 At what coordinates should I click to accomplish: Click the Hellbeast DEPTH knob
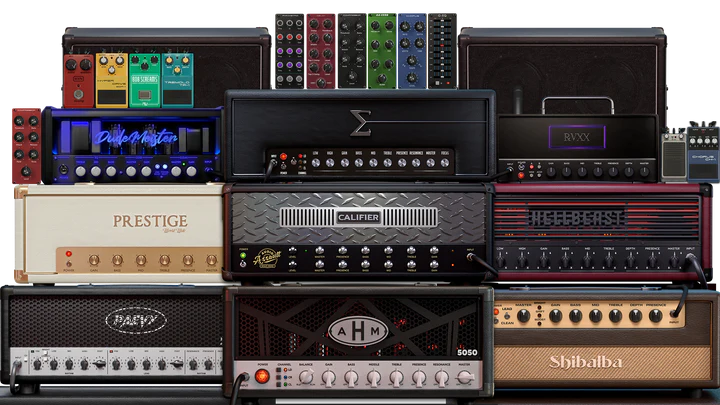[630, 260]
